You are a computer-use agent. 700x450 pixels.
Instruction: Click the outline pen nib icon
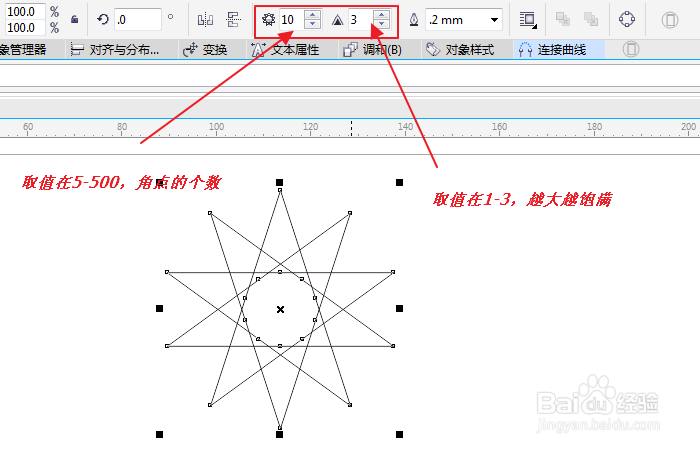click(x=414, y=20)
